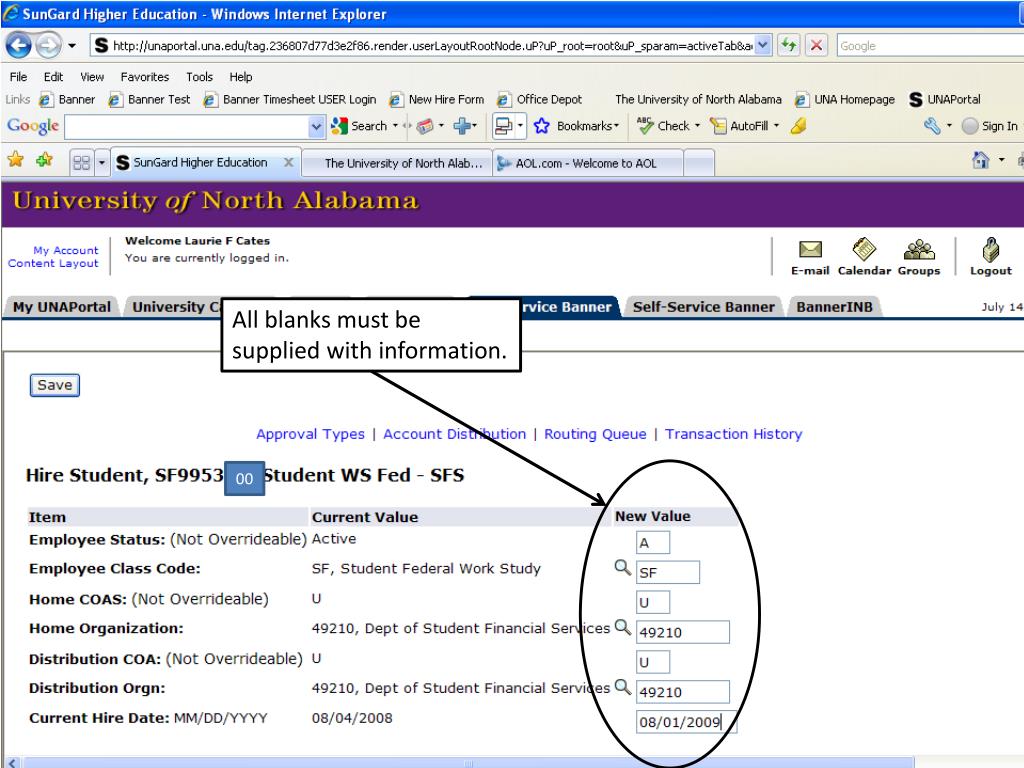Click the browser Forward arrow button
The image size is (1024, 768).
point(48,46)
